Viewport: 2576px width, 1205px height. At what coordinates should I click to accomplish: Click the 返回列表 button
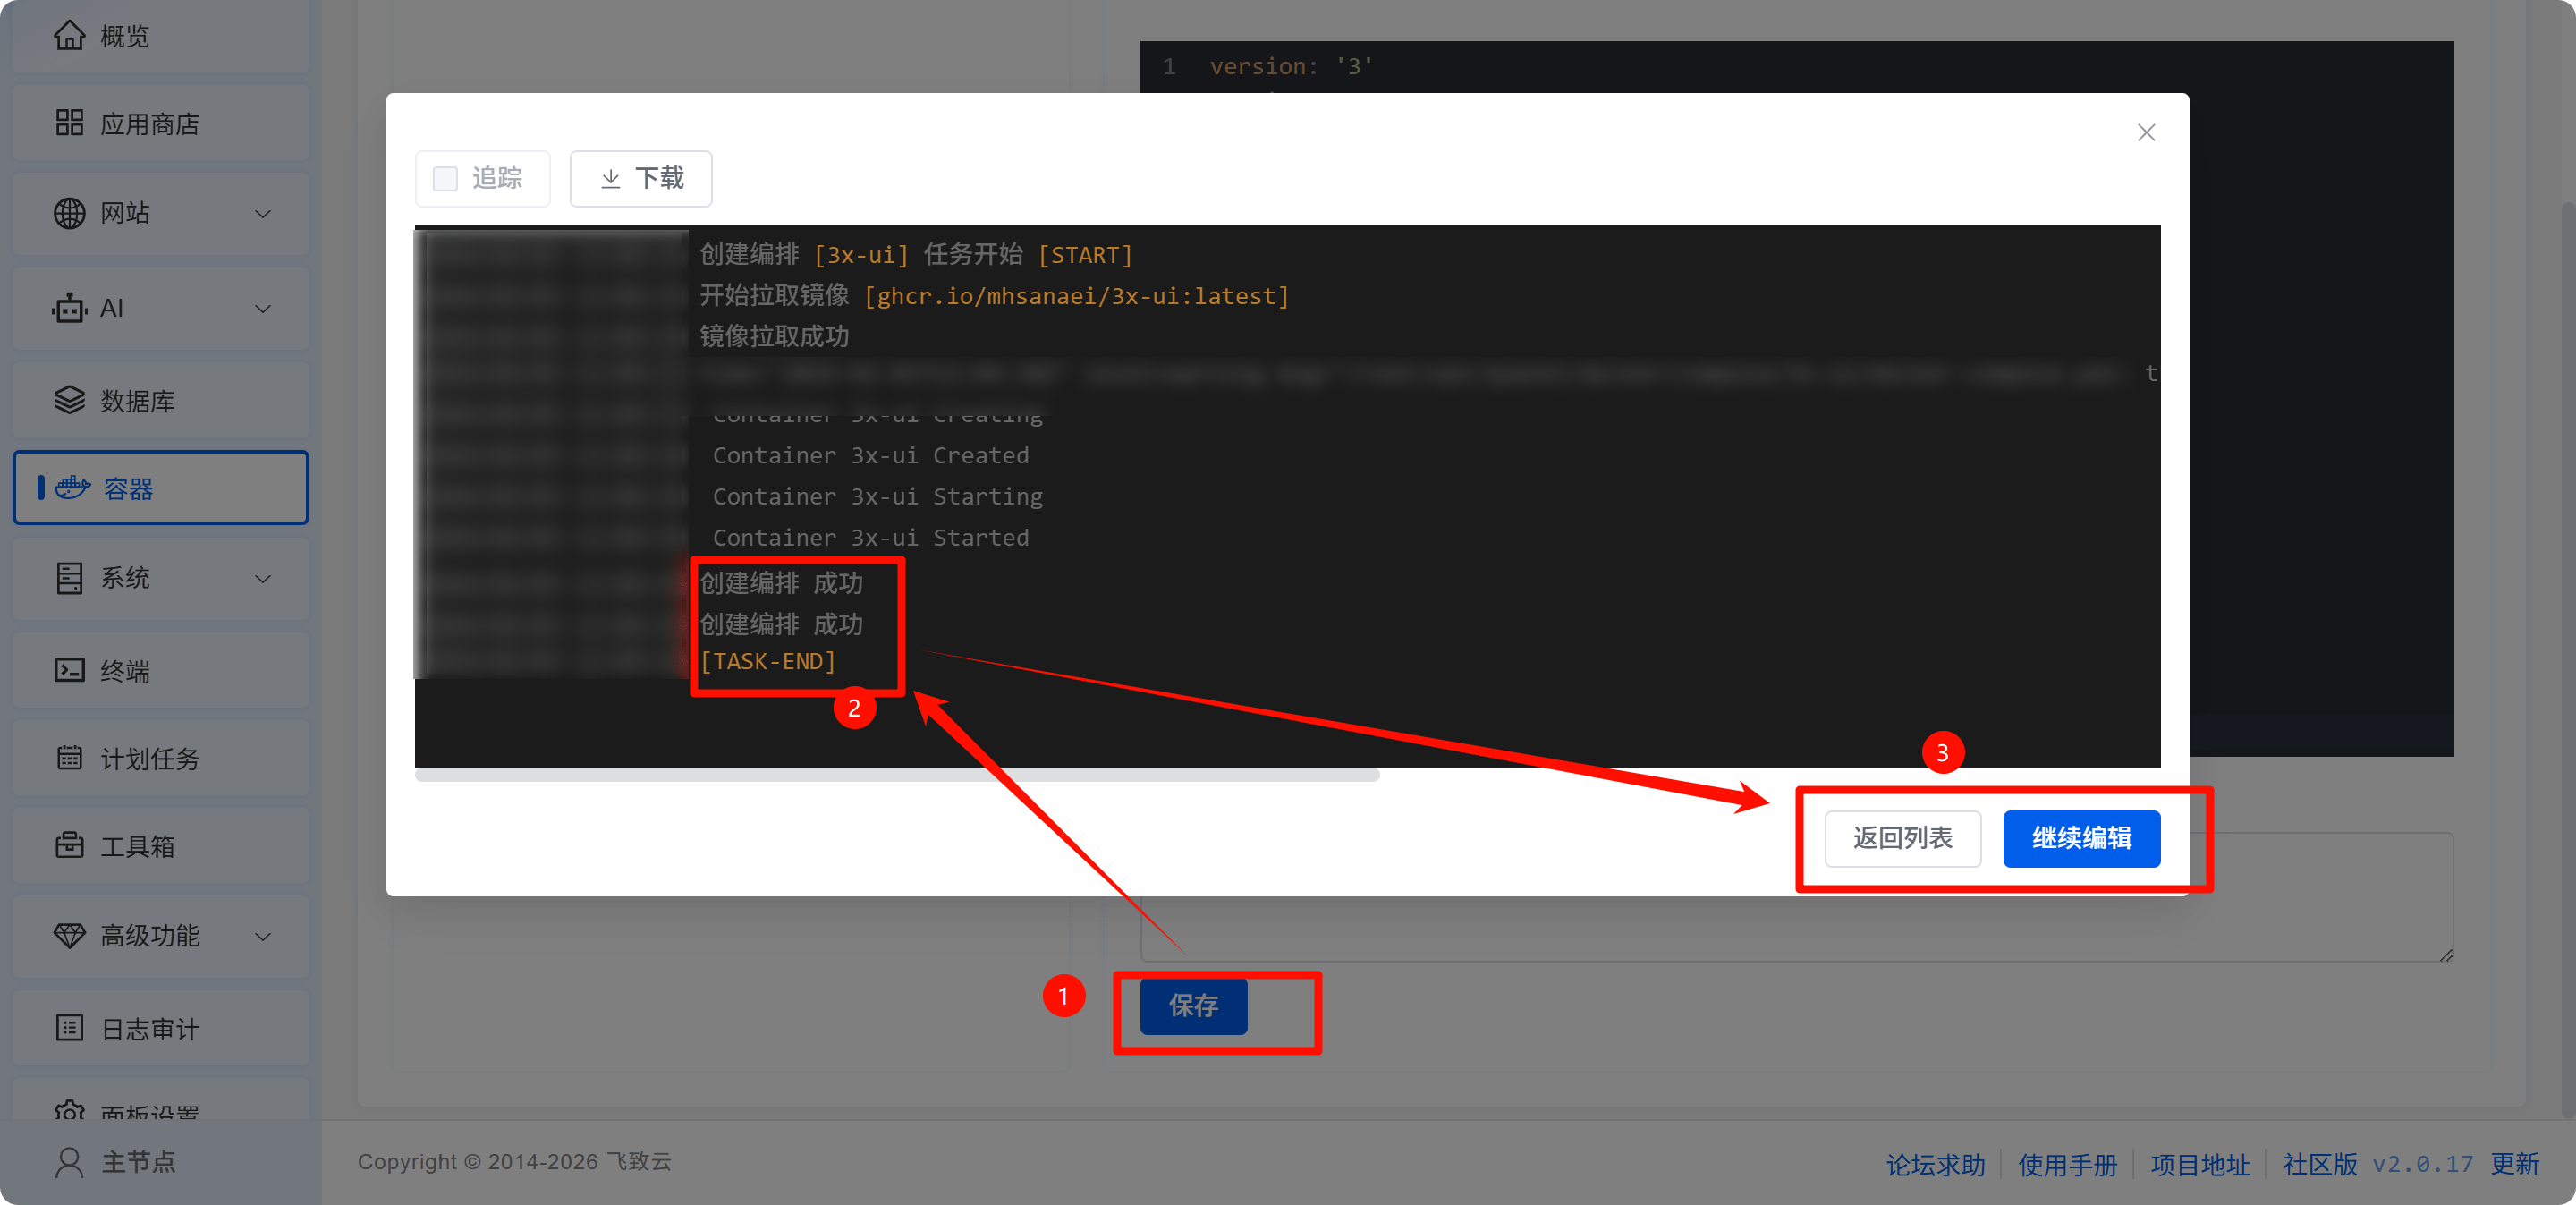click(1902, 838)
